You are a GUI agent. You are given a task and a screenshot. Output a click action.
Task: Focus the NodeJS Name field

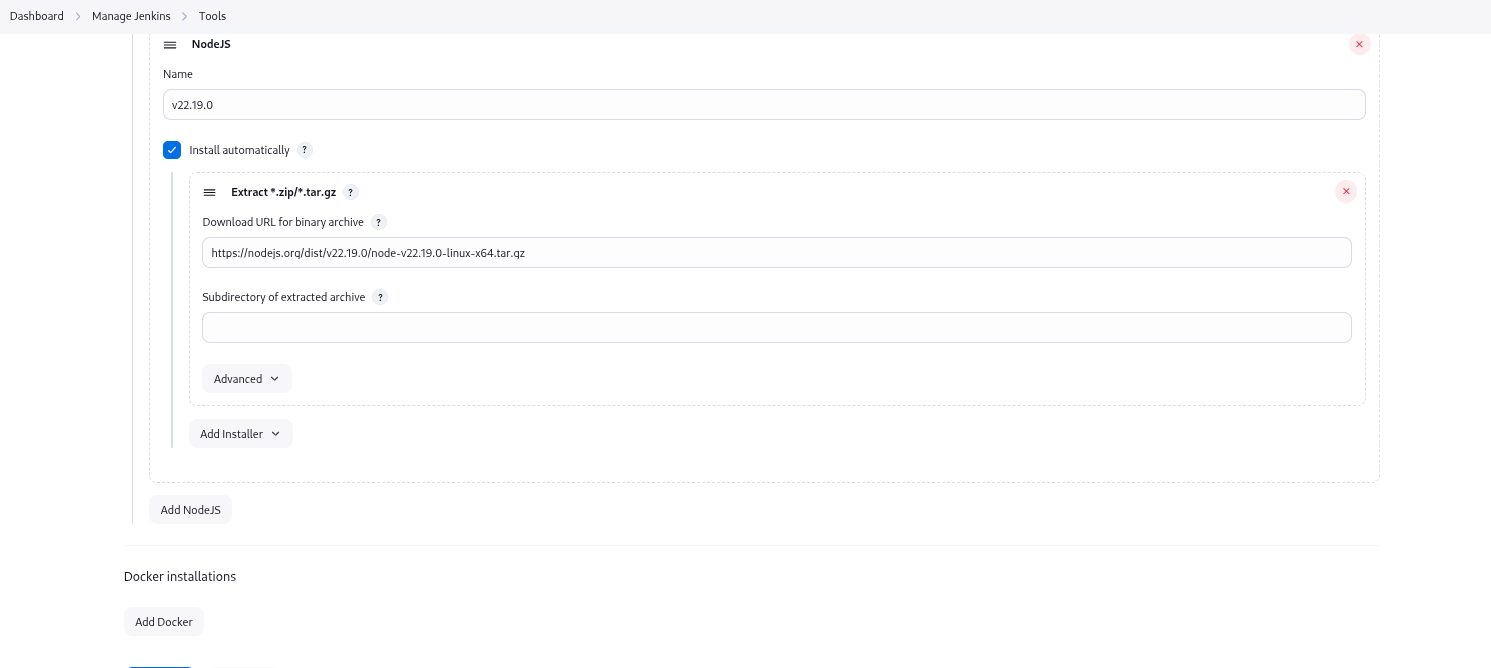coord(764,105)
